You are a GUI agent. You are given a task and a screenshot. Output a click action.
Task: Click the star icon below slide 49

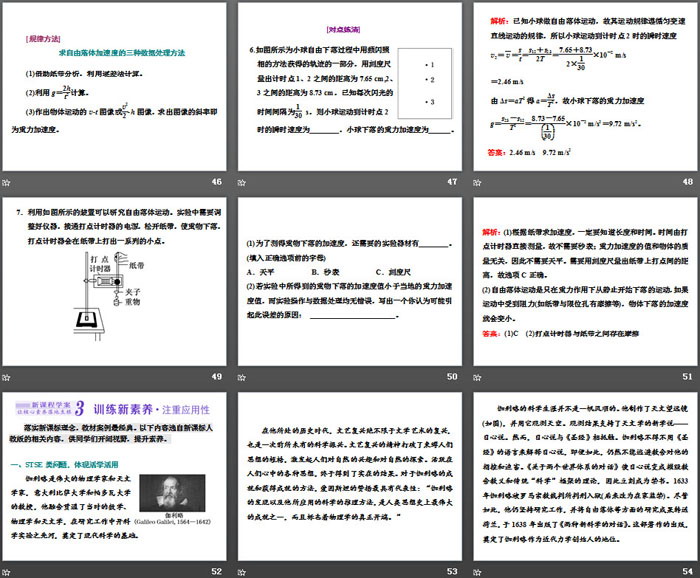[7, 376]
